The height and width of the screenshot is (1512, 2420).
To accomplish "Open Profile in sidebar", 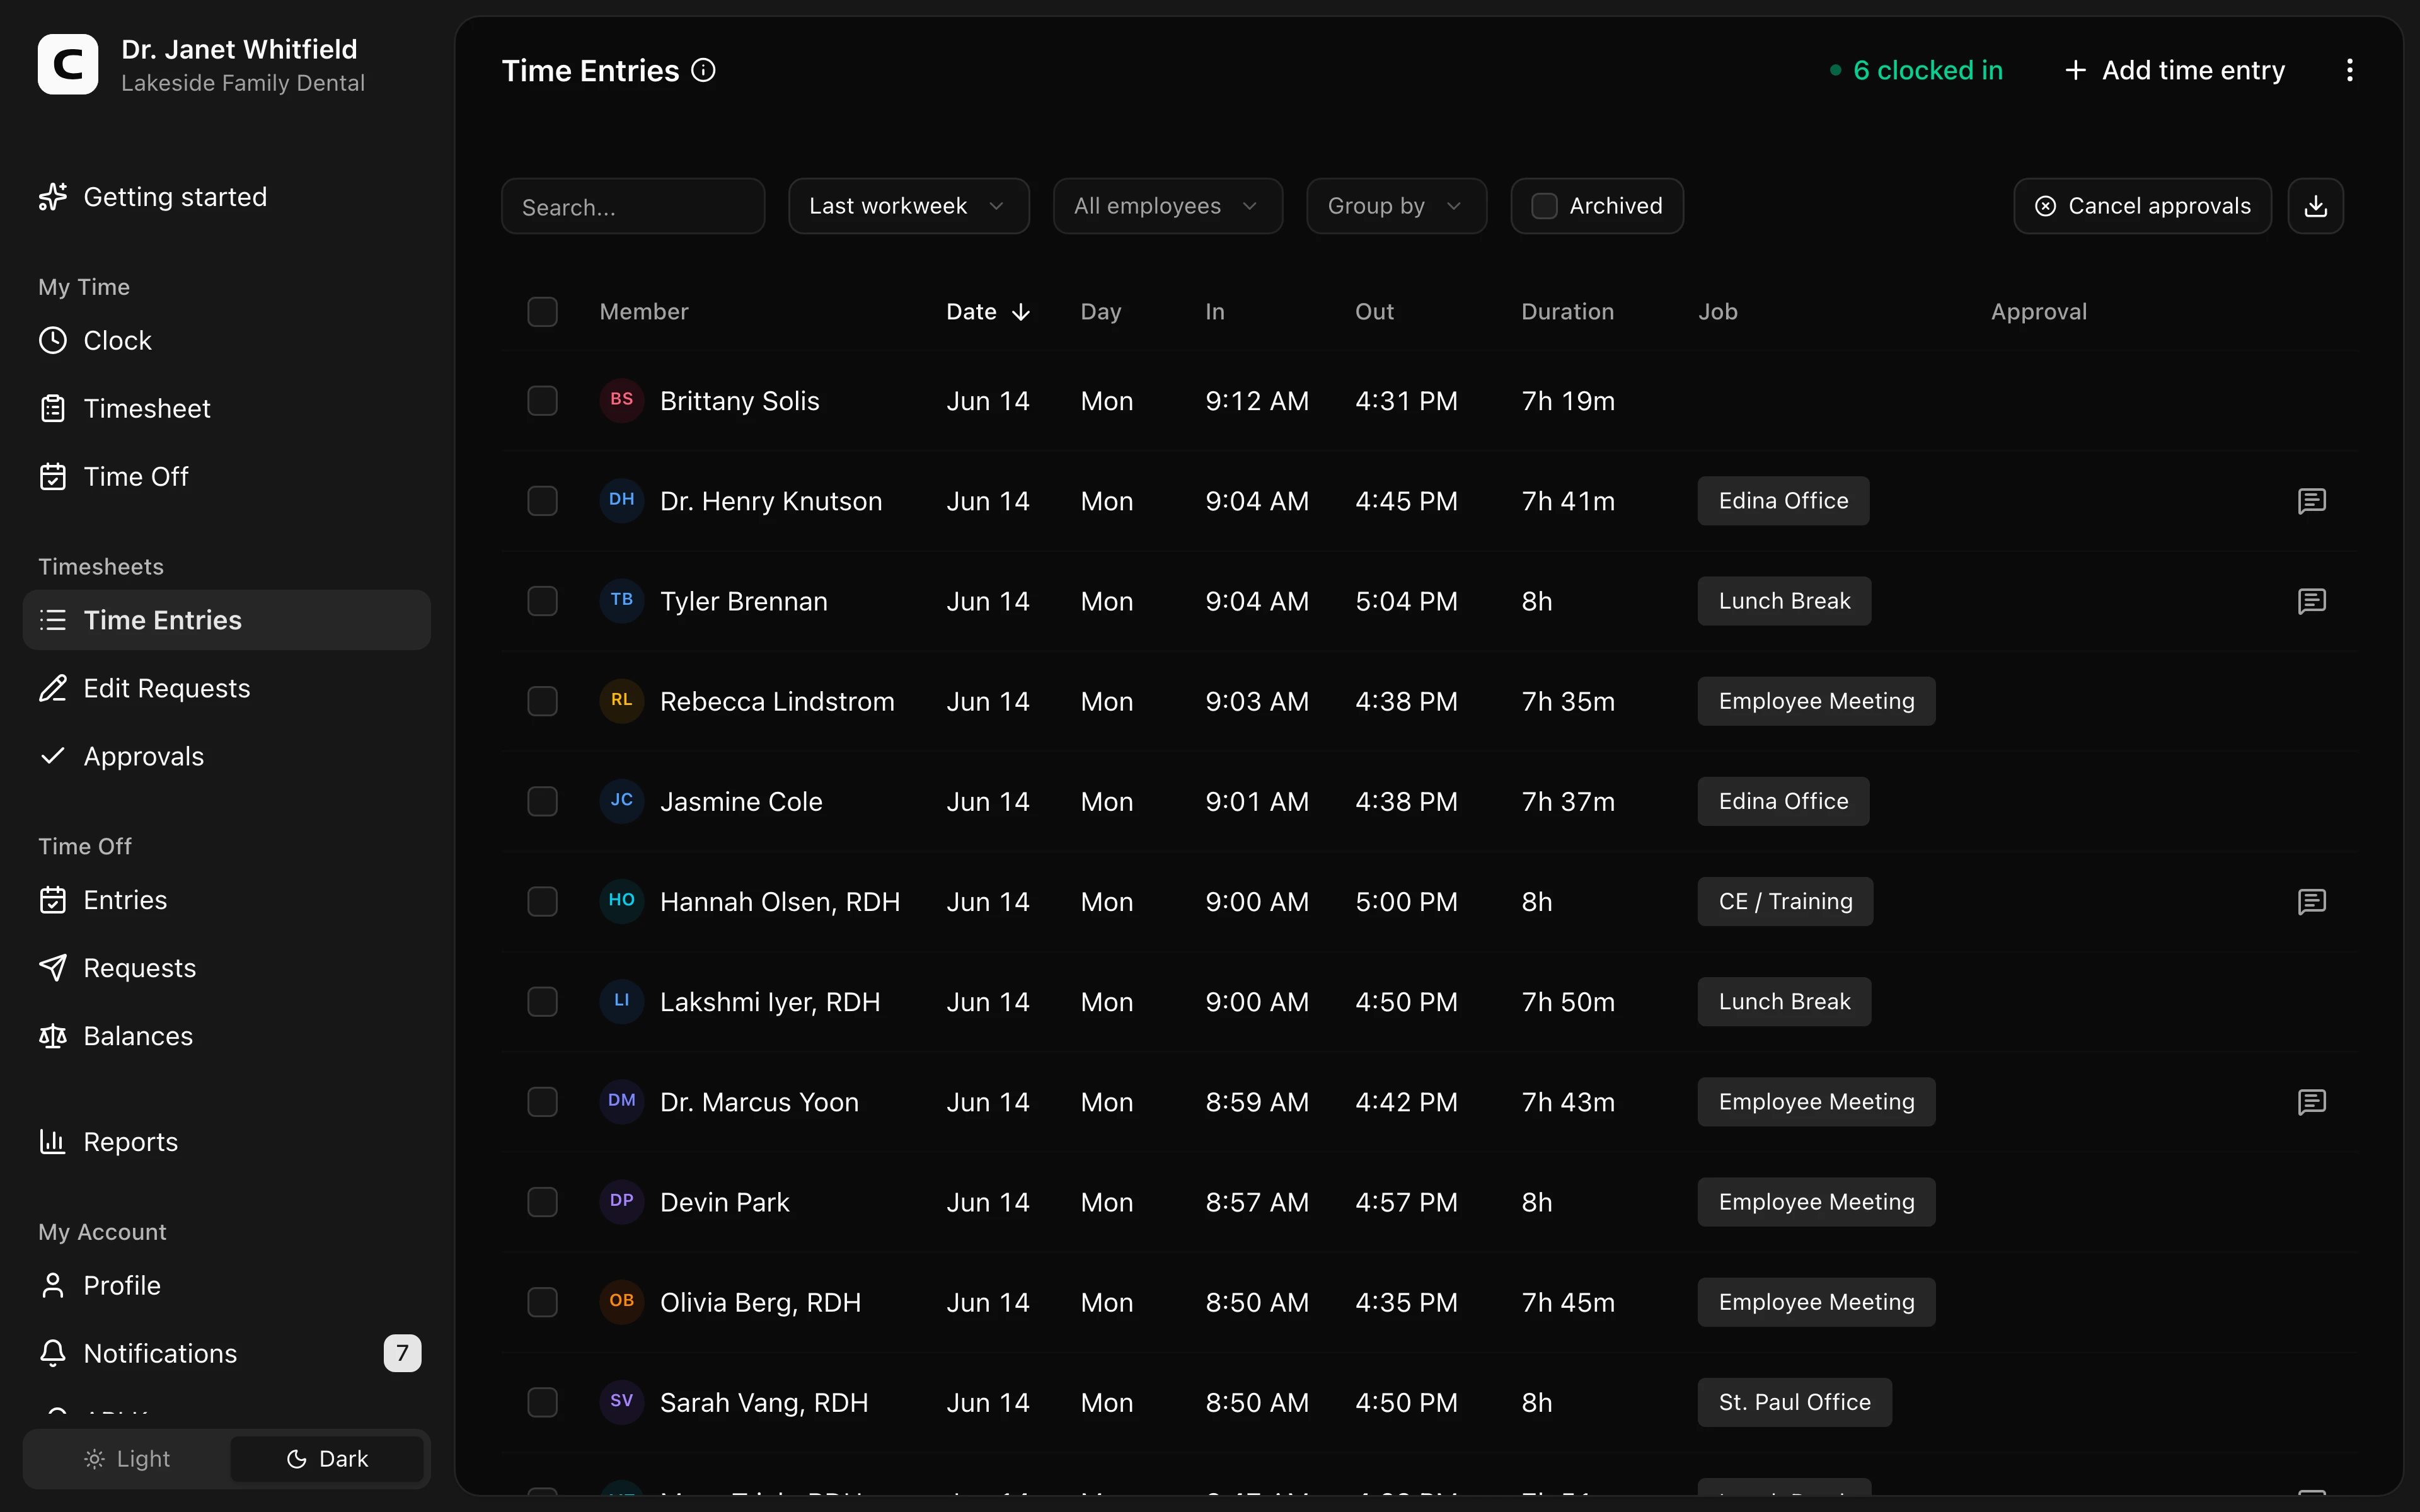I will click(x=226, y=1285).
